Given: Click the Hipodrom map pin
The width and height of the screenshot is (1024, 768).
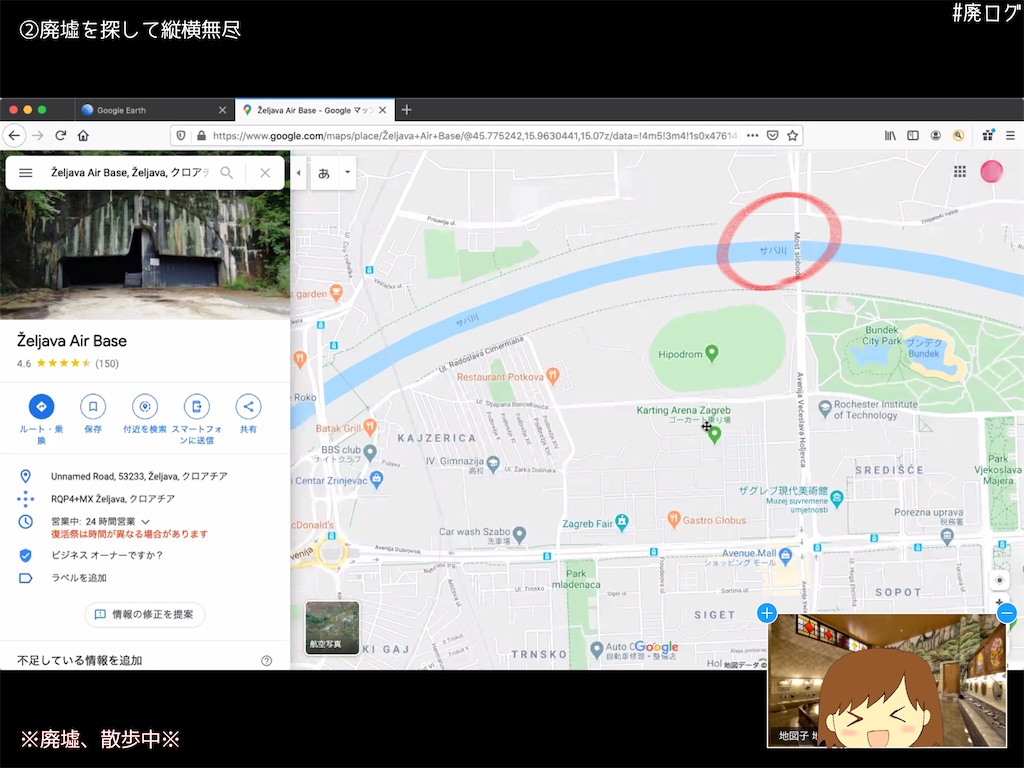Looking at the screenshot, I should click(712, 353).
